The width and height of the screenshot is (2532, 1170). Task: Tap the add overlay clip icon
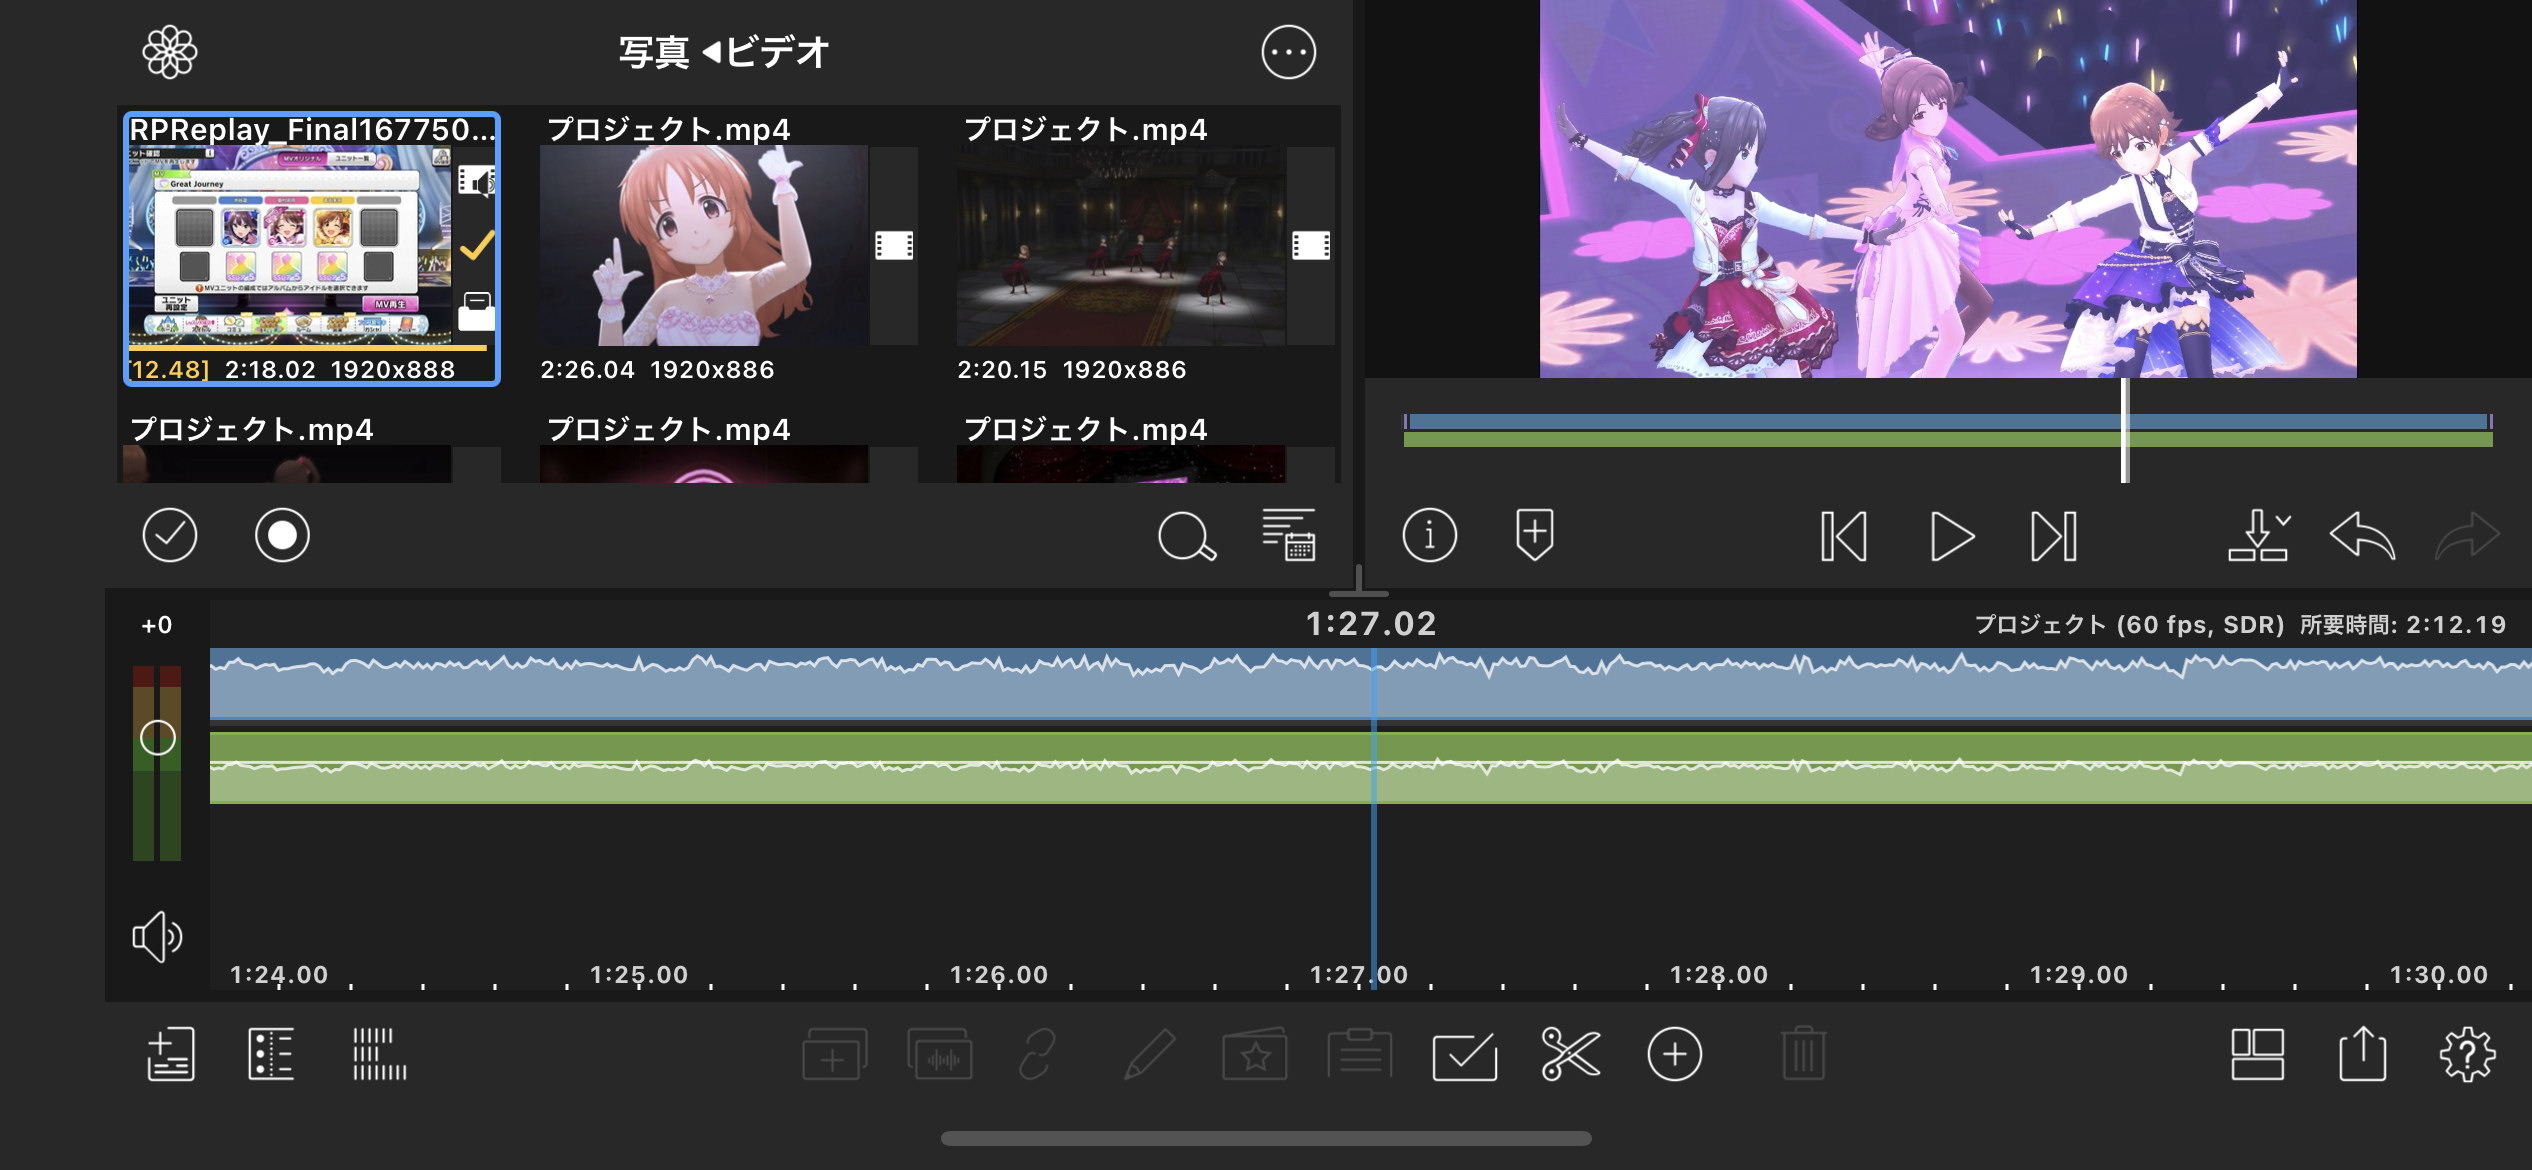tap(835, 1054)
